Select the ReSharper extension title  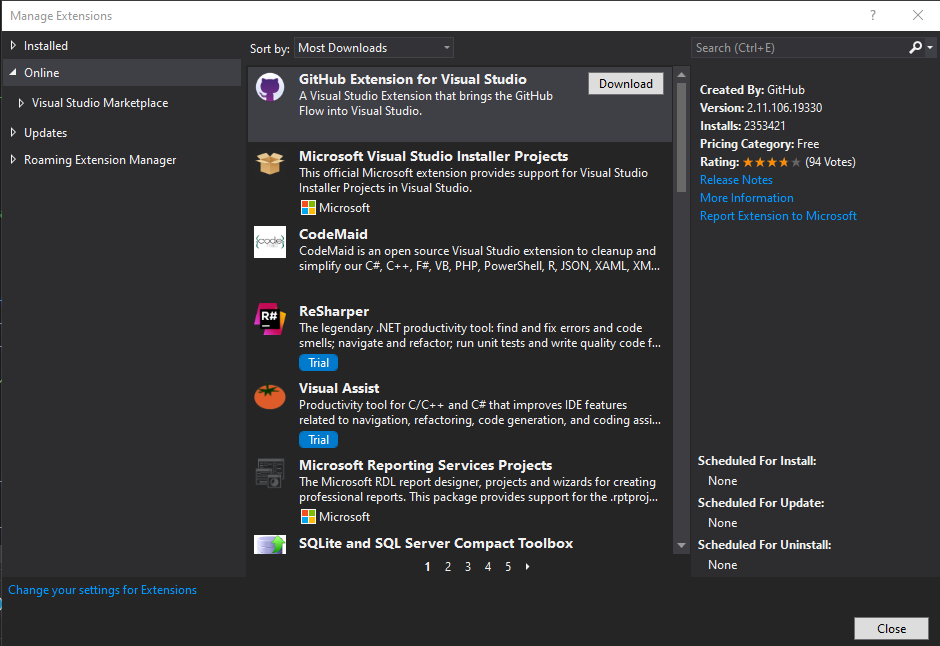(x=334, y=311)
